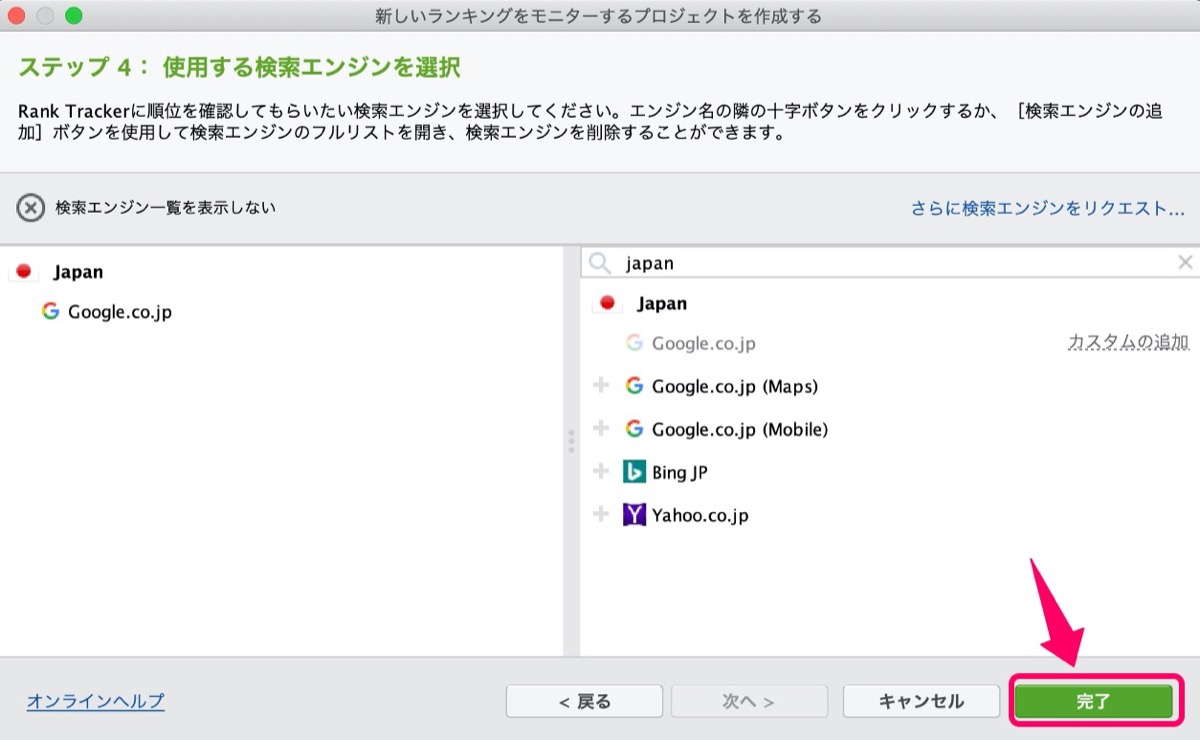
Task: Finish project setup with the 完了 button
Action: pyautogui.click(x=1093, y=701)
